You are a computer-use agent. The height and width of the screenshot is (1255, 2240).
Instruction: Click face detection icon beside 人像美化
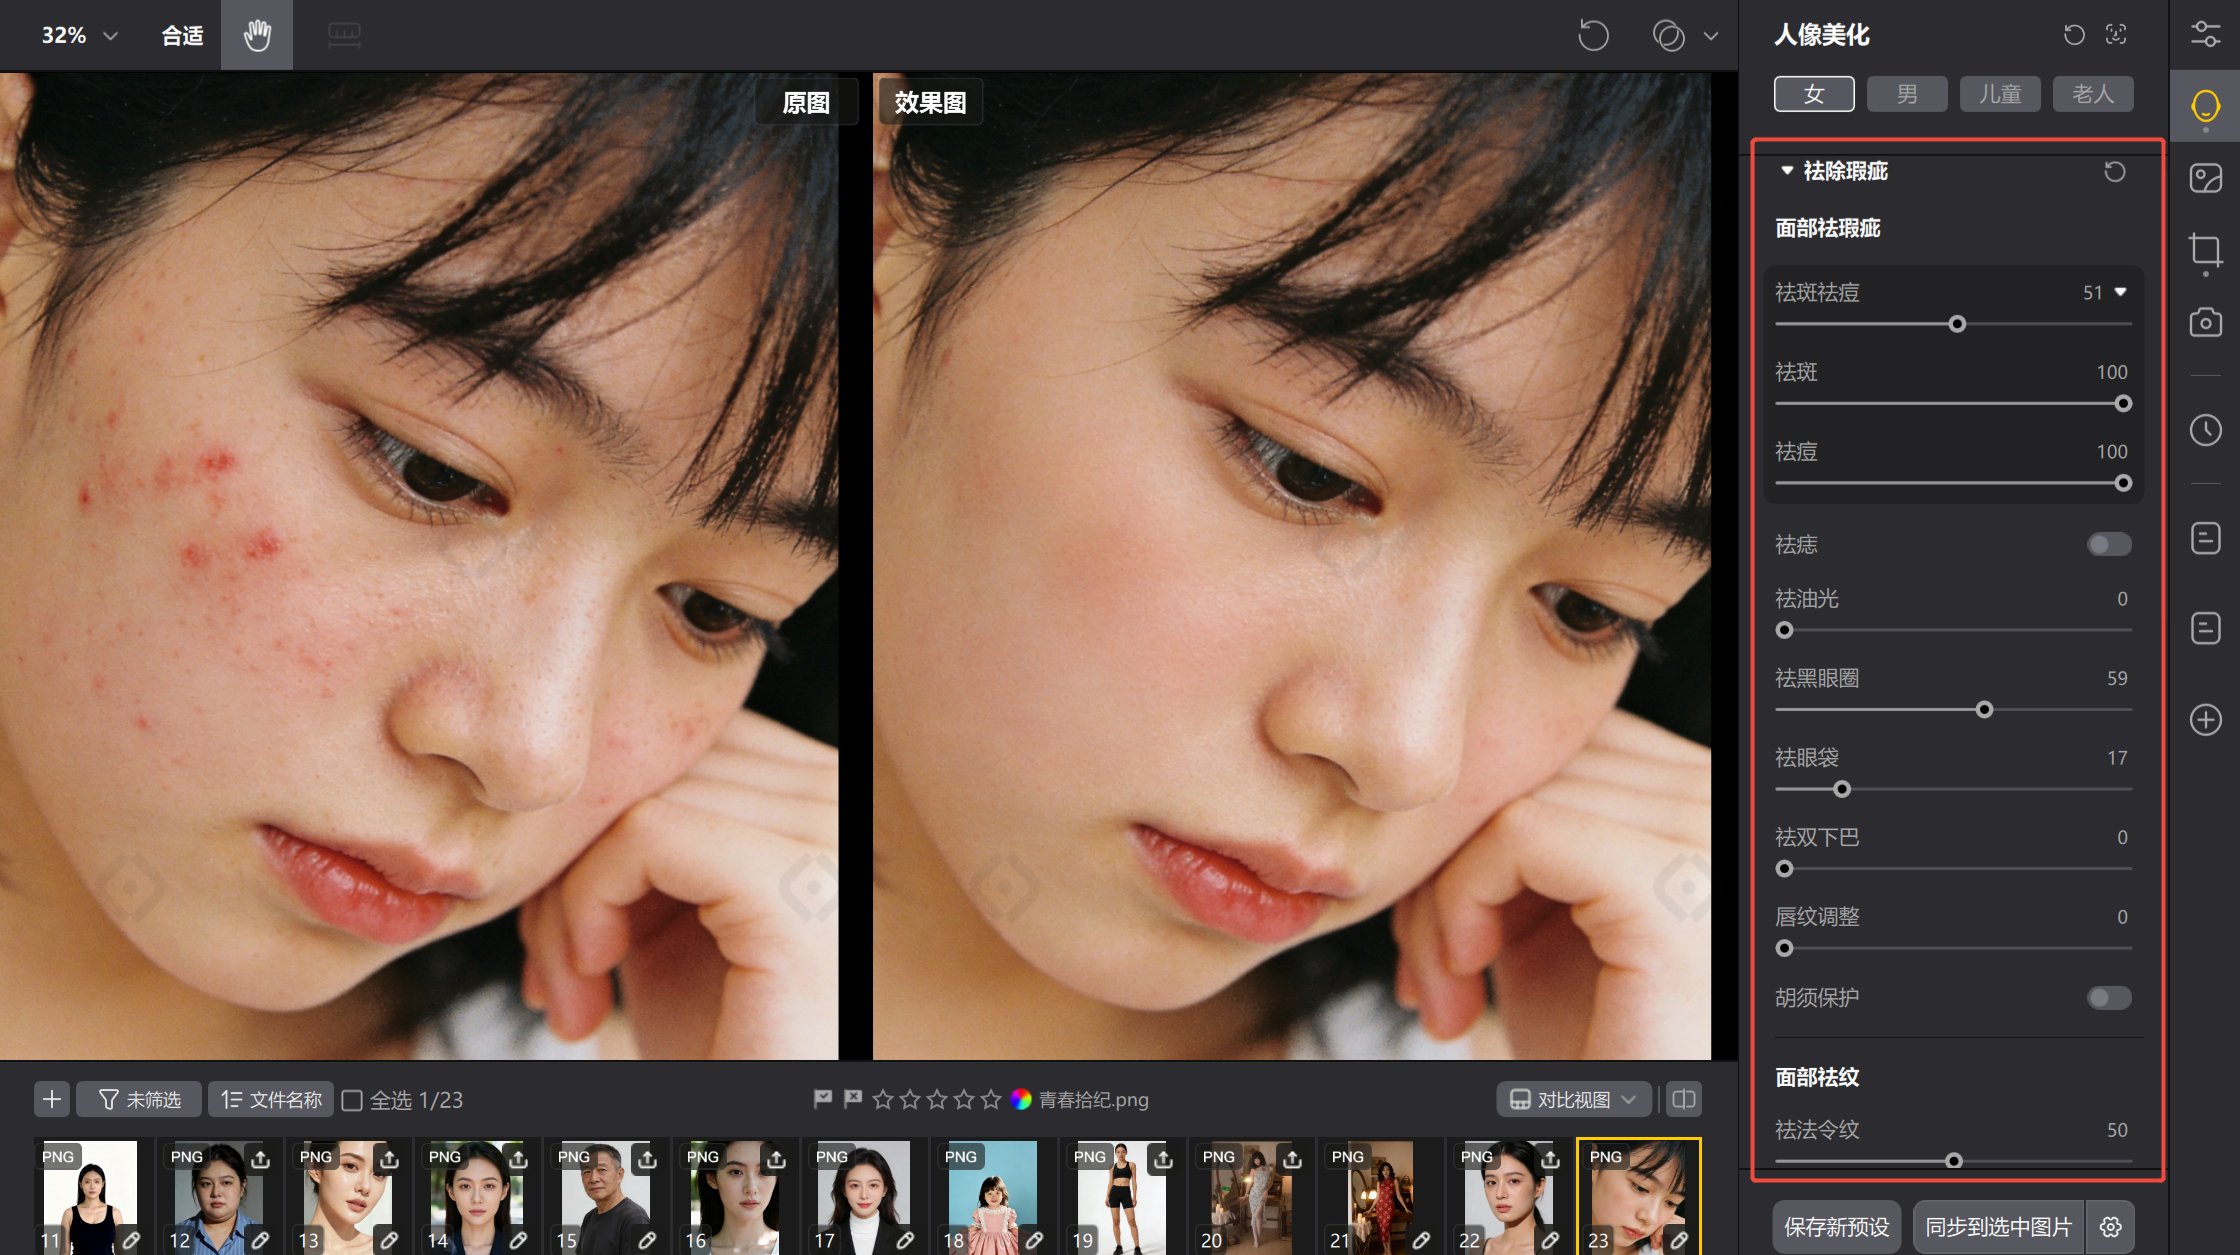[x=2116, y=35]
